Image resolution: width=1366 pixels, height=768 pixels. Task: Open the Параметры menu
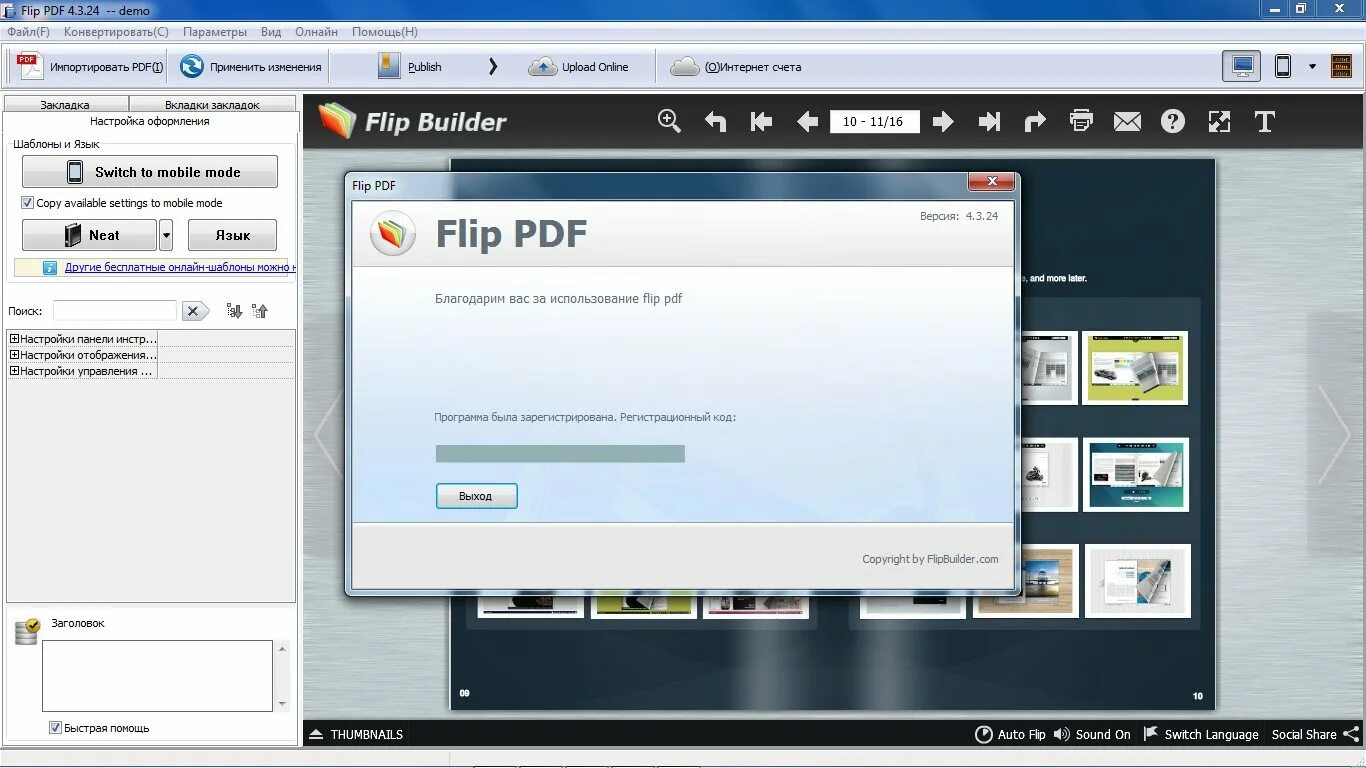coord(215,32)
